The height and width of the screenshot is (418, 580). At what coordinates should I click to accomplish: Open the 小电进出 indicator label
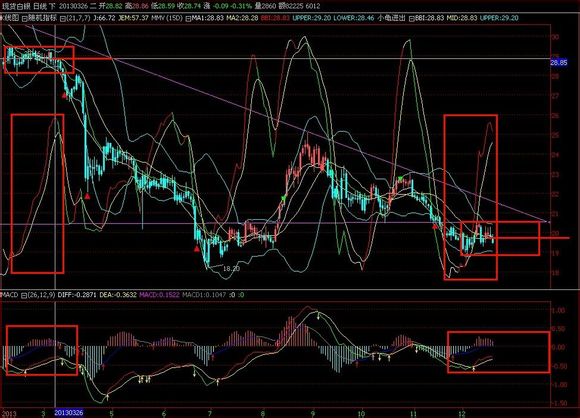pyautogui.click(x=391, y=18)
